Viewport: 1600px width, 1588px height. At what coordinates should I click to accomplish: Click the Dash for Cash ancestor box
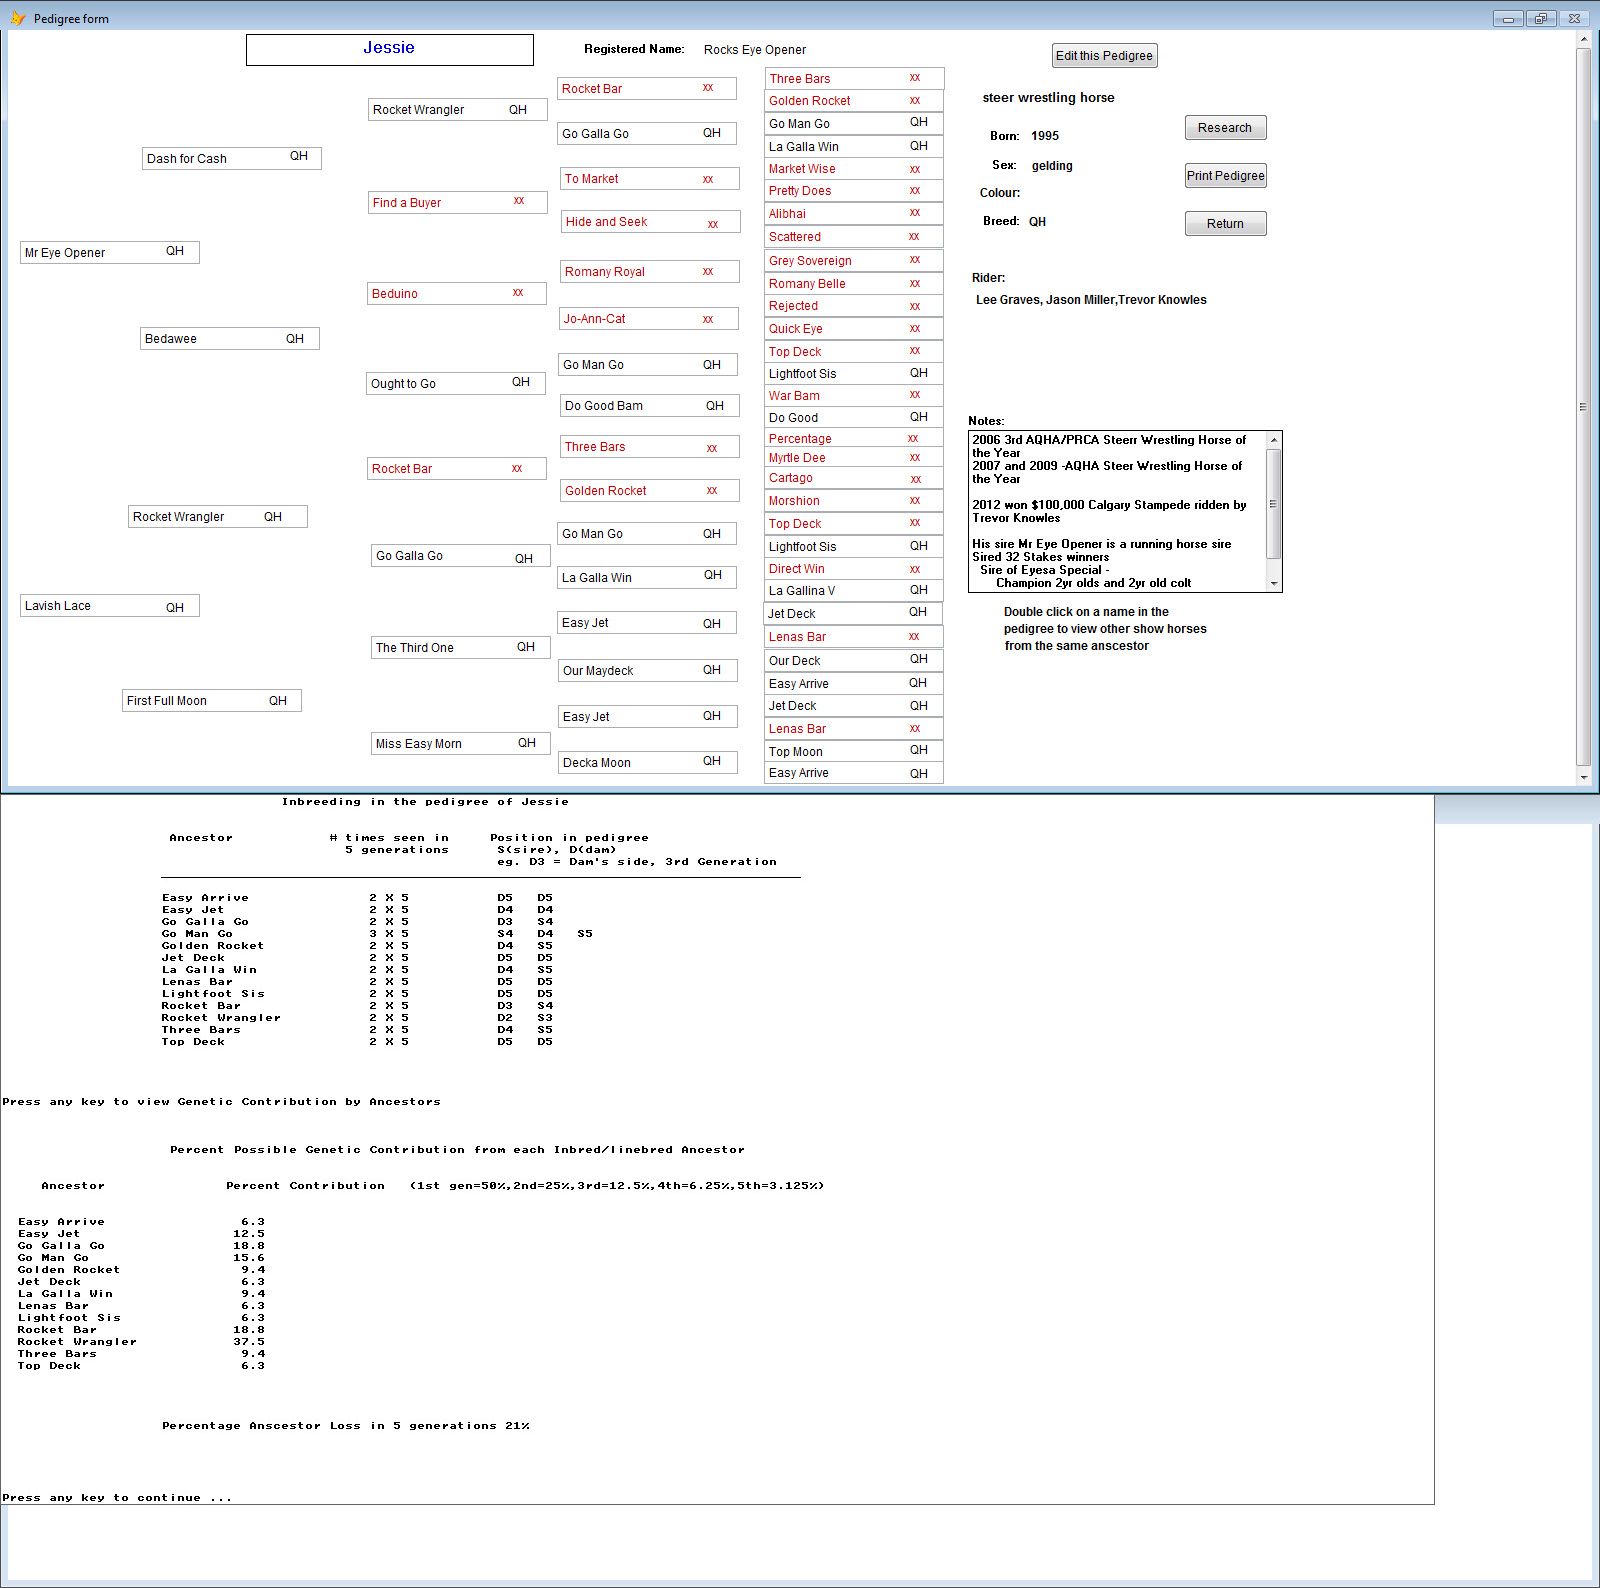[x=231, y=158]
